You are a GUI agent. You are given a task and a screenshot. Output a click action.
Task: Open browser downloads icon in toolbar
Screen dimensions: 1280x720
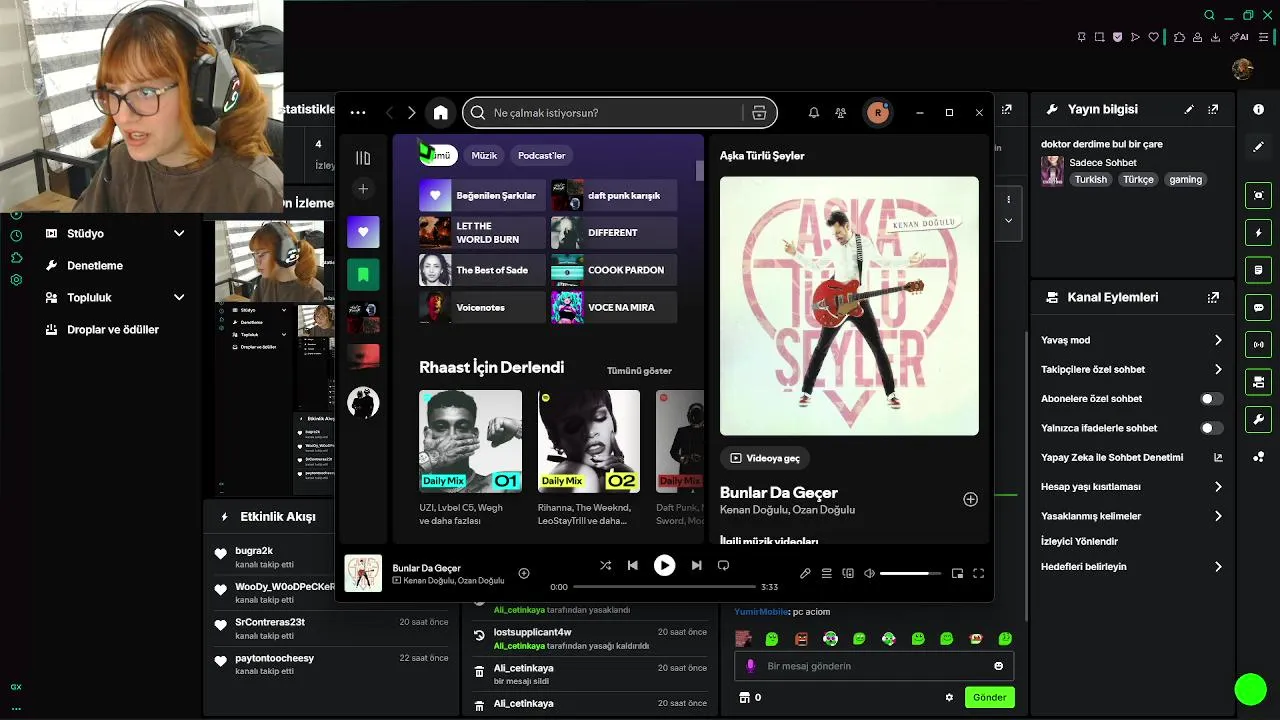tap(1215, 37)
